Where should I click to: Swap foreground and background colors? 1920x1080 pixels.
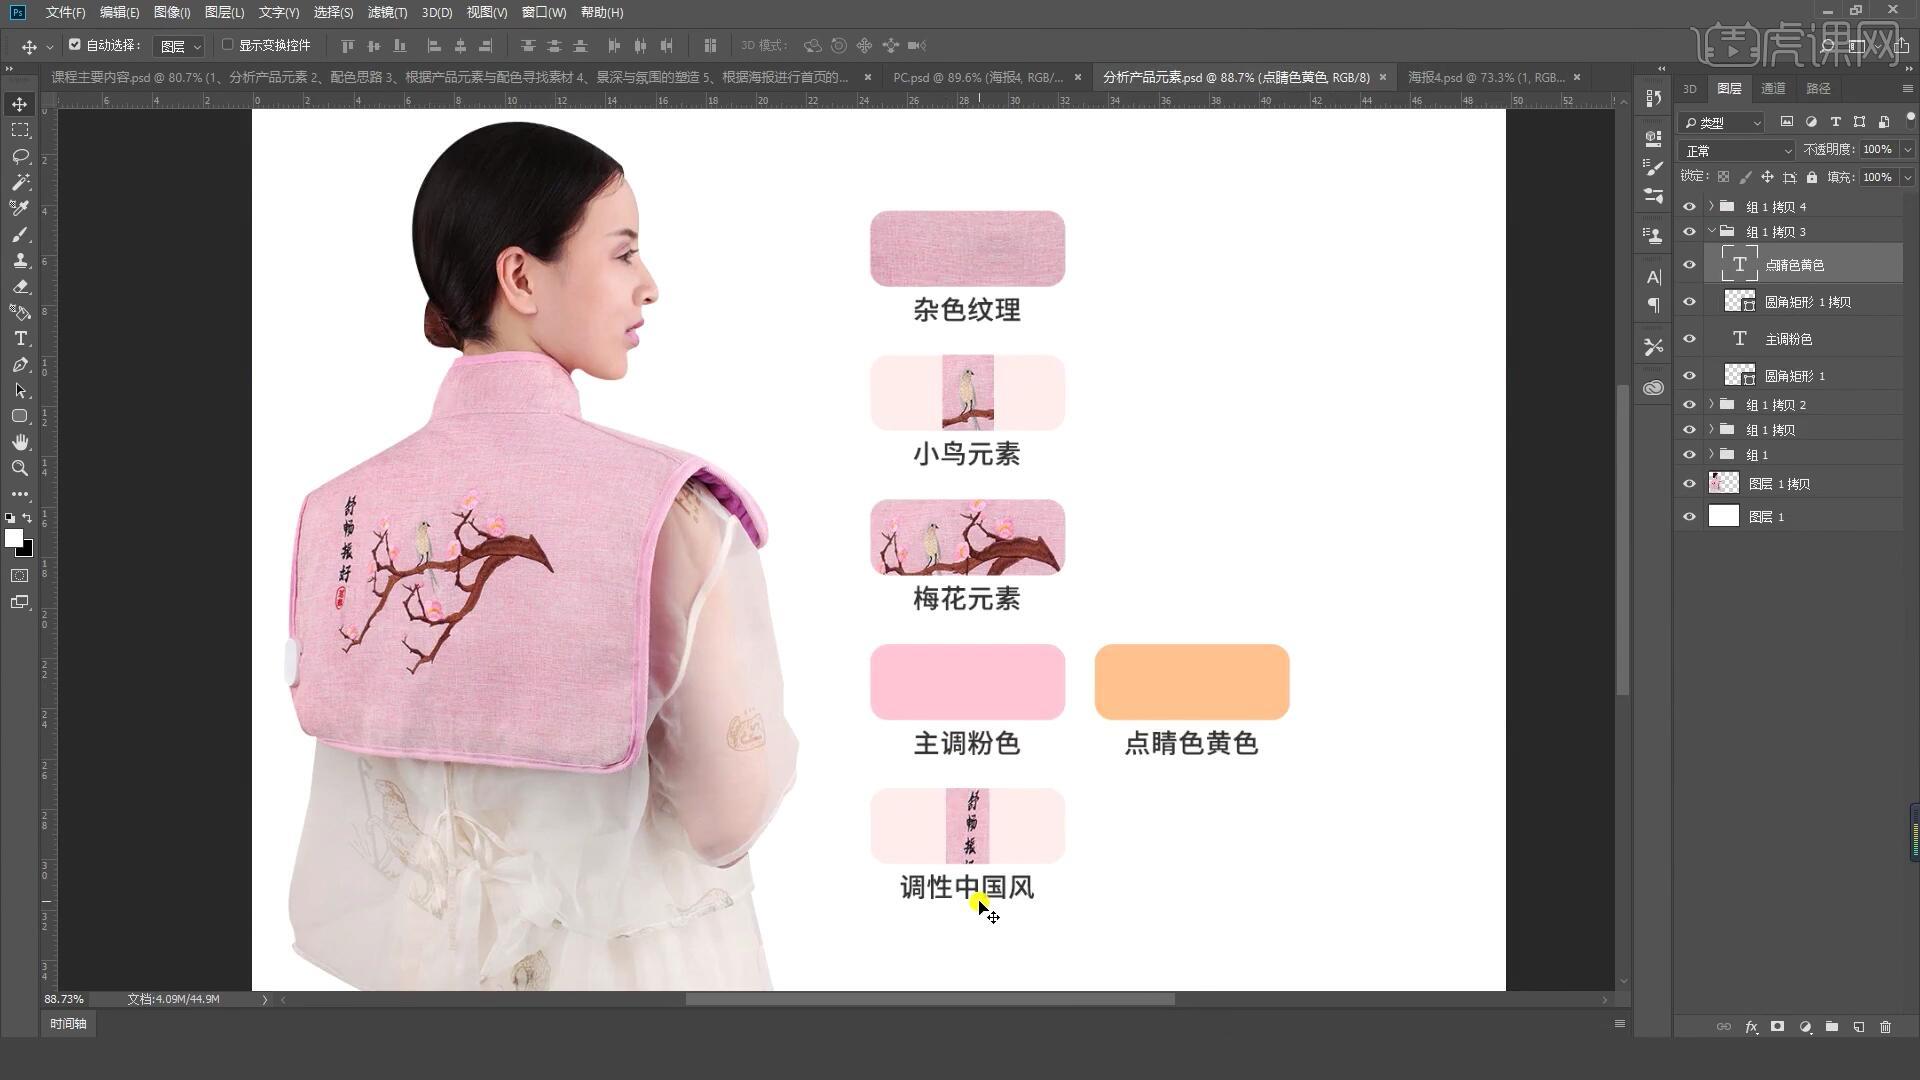pyautogui.click(x=28, y=518)
